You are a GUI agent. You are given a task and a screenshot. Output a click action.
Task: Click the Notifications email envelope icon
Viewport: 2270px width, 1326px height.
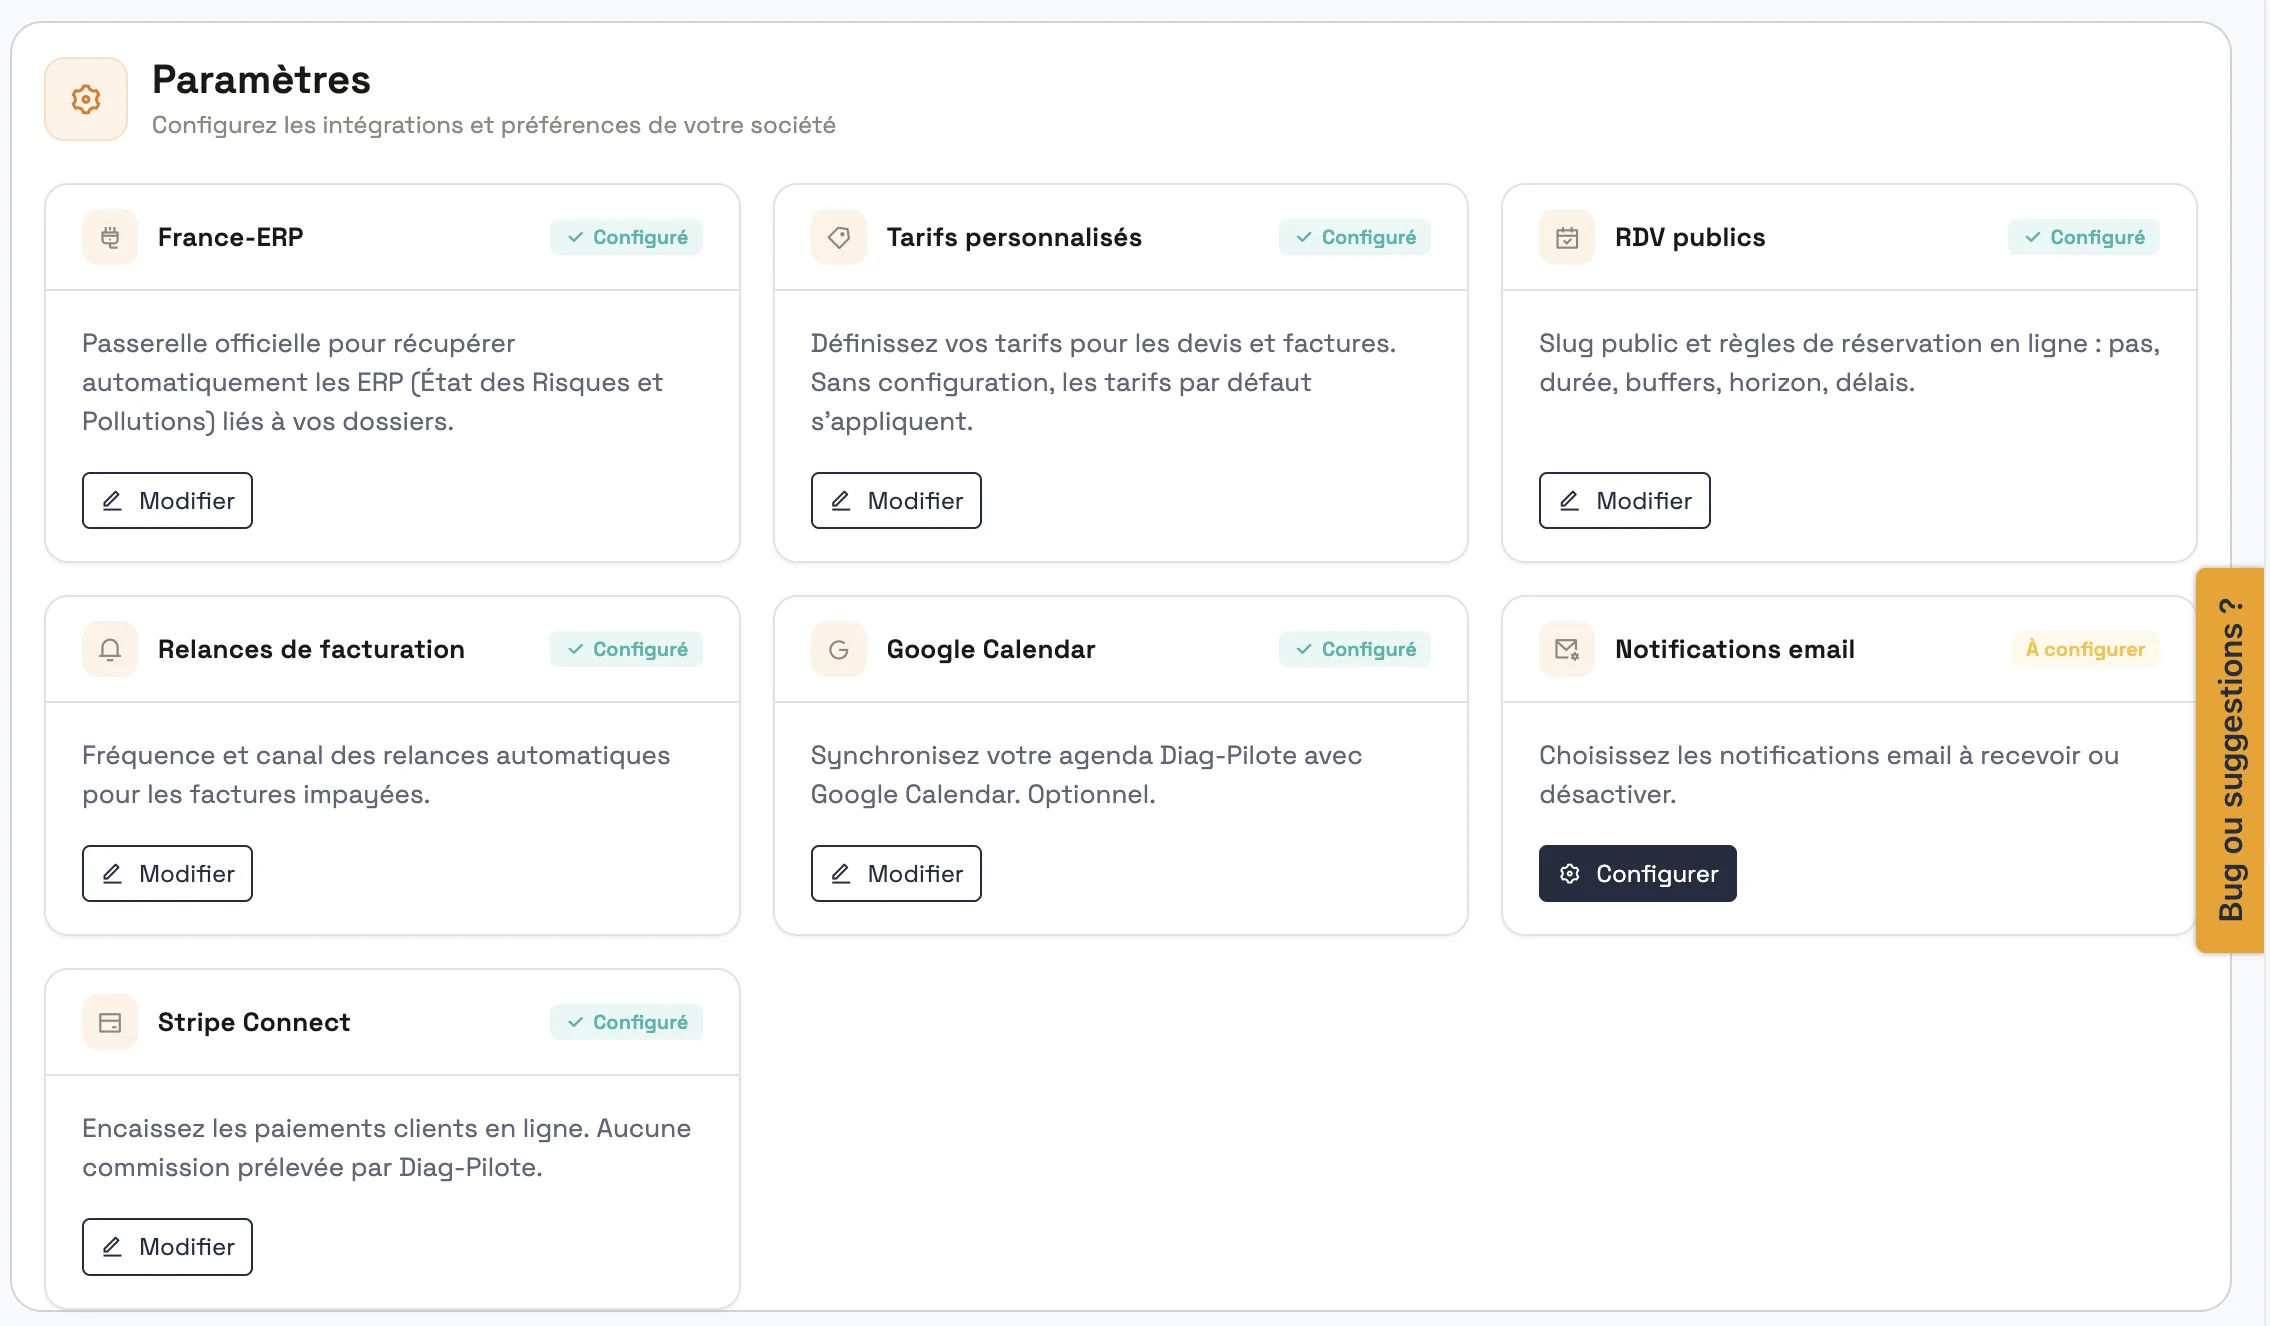(1567, 649)
